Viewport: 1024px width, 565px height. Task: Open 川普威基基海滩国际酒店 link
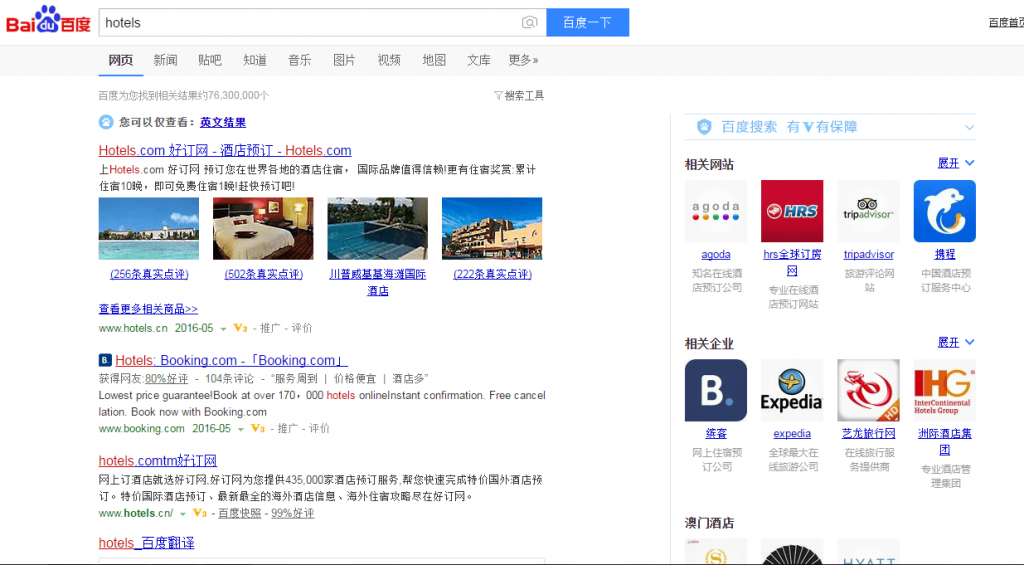click(x=377, y=282)
